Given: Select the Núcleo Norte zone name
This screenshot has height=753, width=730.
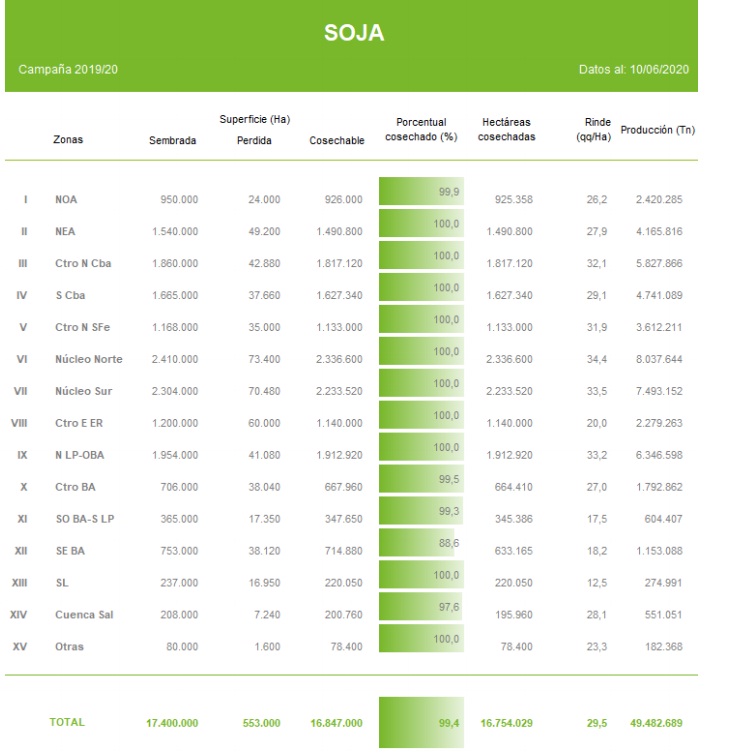Looking at the screenshot, I should (88, 359).
